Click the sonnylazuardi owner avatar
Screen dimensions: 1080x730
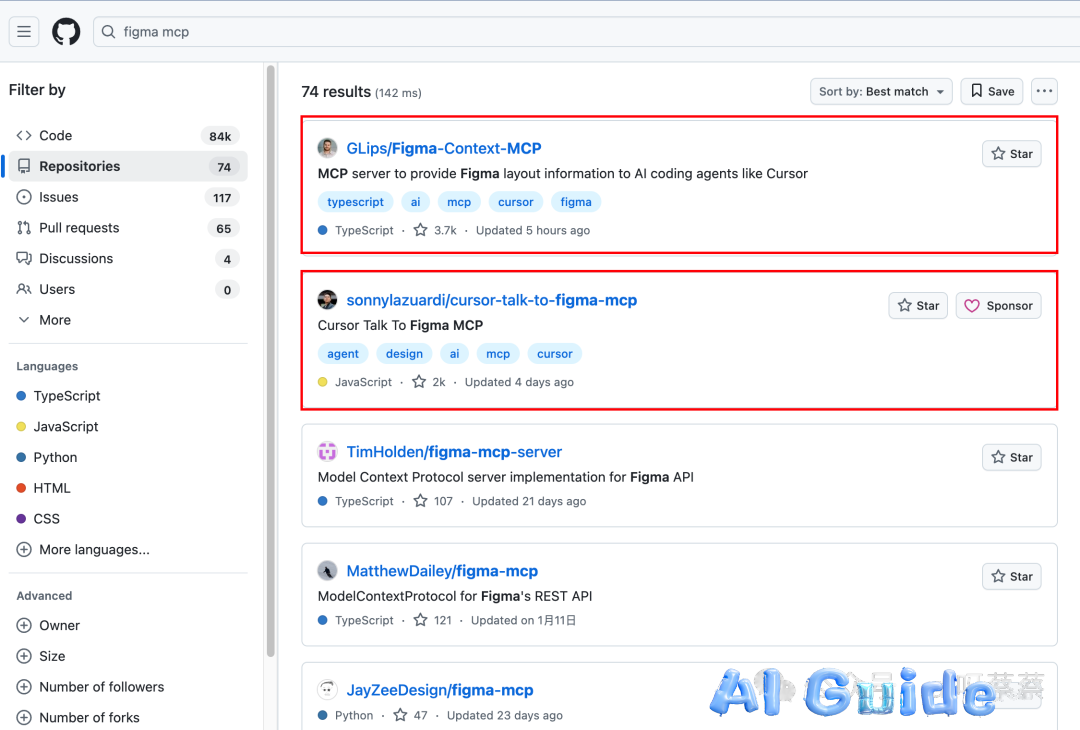click(327, 300)
